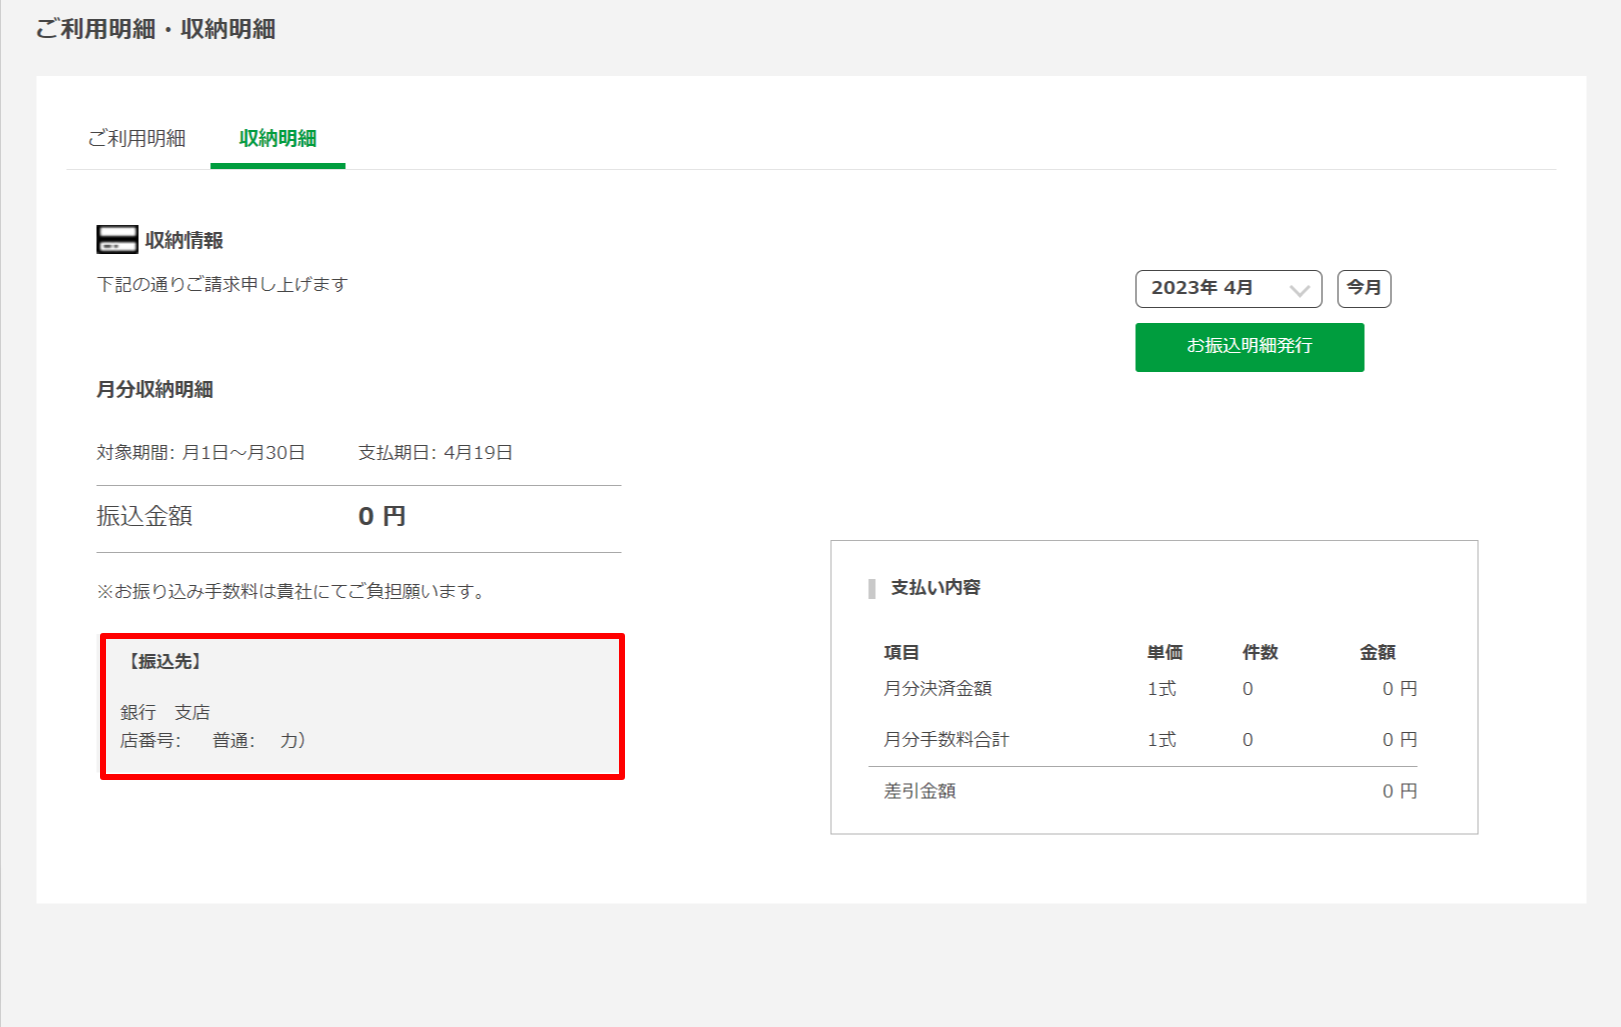The width and height of the screenshot is (1621, 1027).
Task: Click the credit card icon beside 収納情報
Action: coord(117,240)
